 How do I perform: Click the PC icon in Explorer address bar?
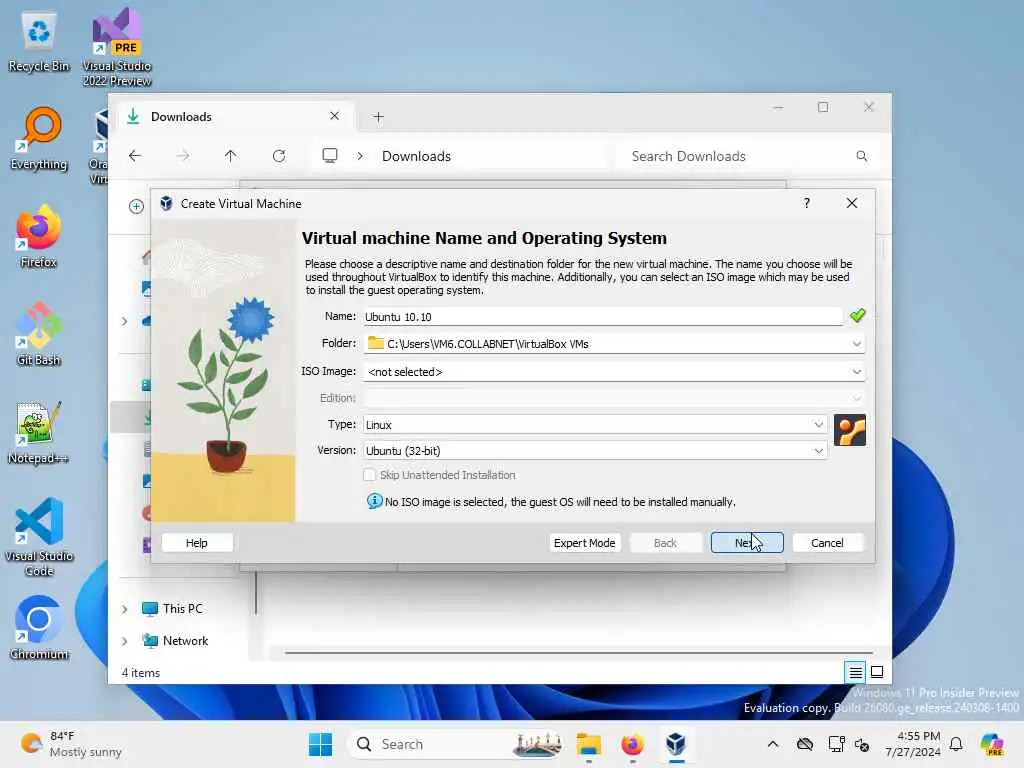330,155
